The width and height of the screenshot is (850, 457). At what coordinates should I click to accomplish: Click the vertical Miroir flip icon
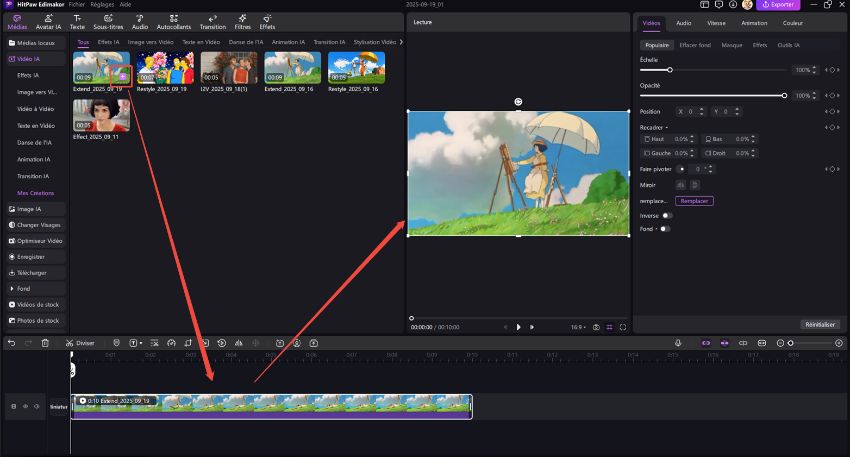tap(694, 185)
